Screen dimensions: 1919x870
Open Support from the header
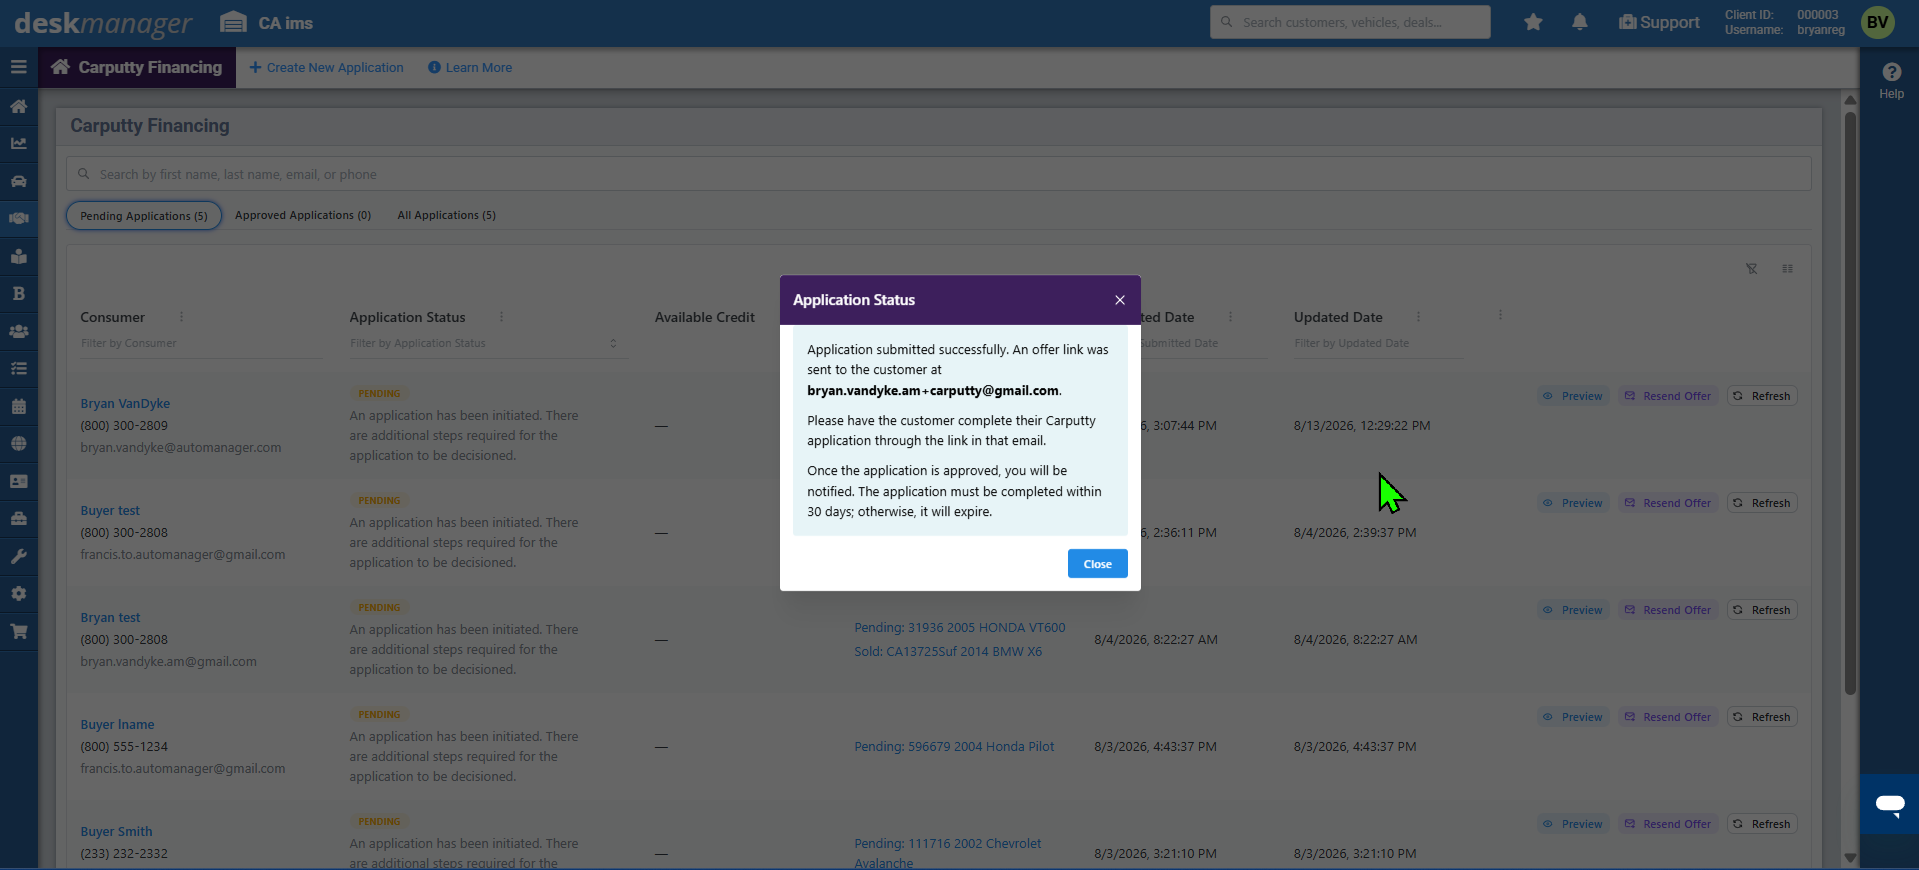tap(1659, 22)
